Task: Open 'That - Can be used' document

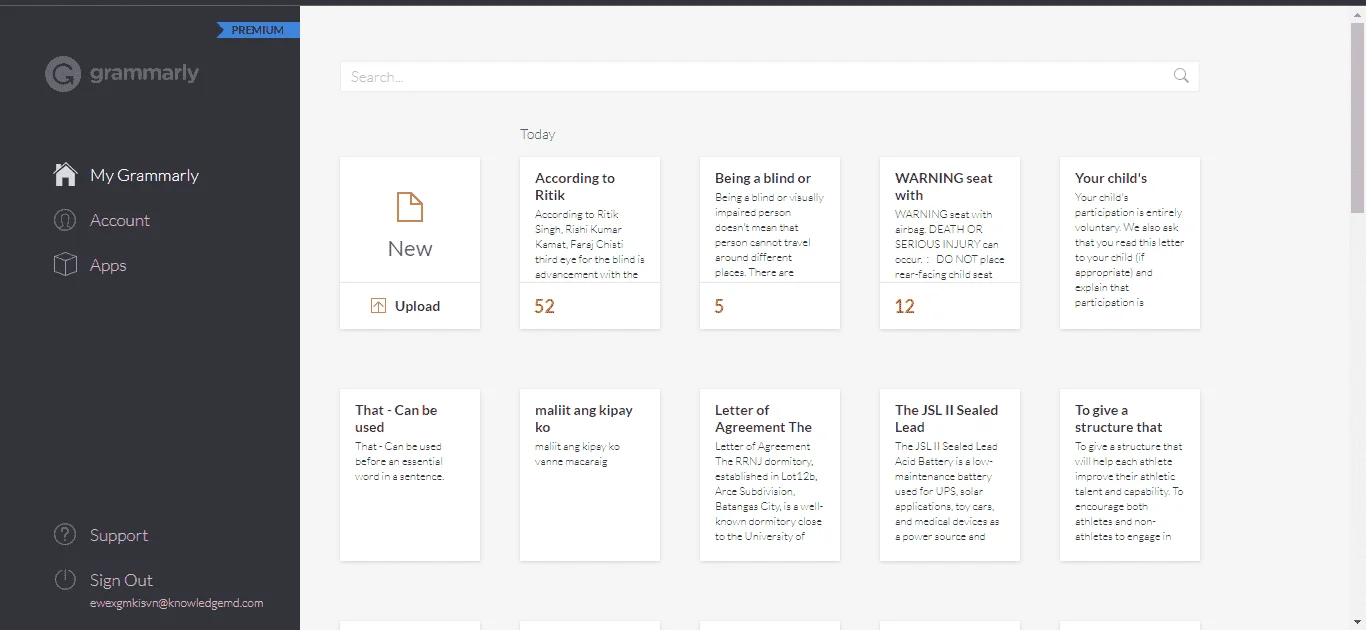Action: point(410,475)
